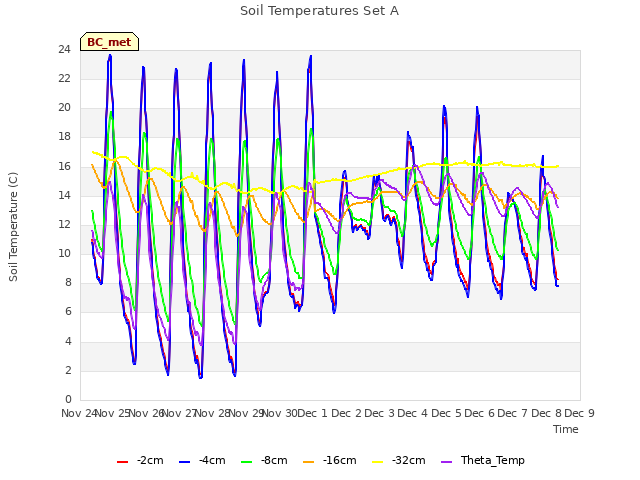Screen dimensions: 640x480
Task: Click the red -2cm legend color swatch
Action: 122,462
